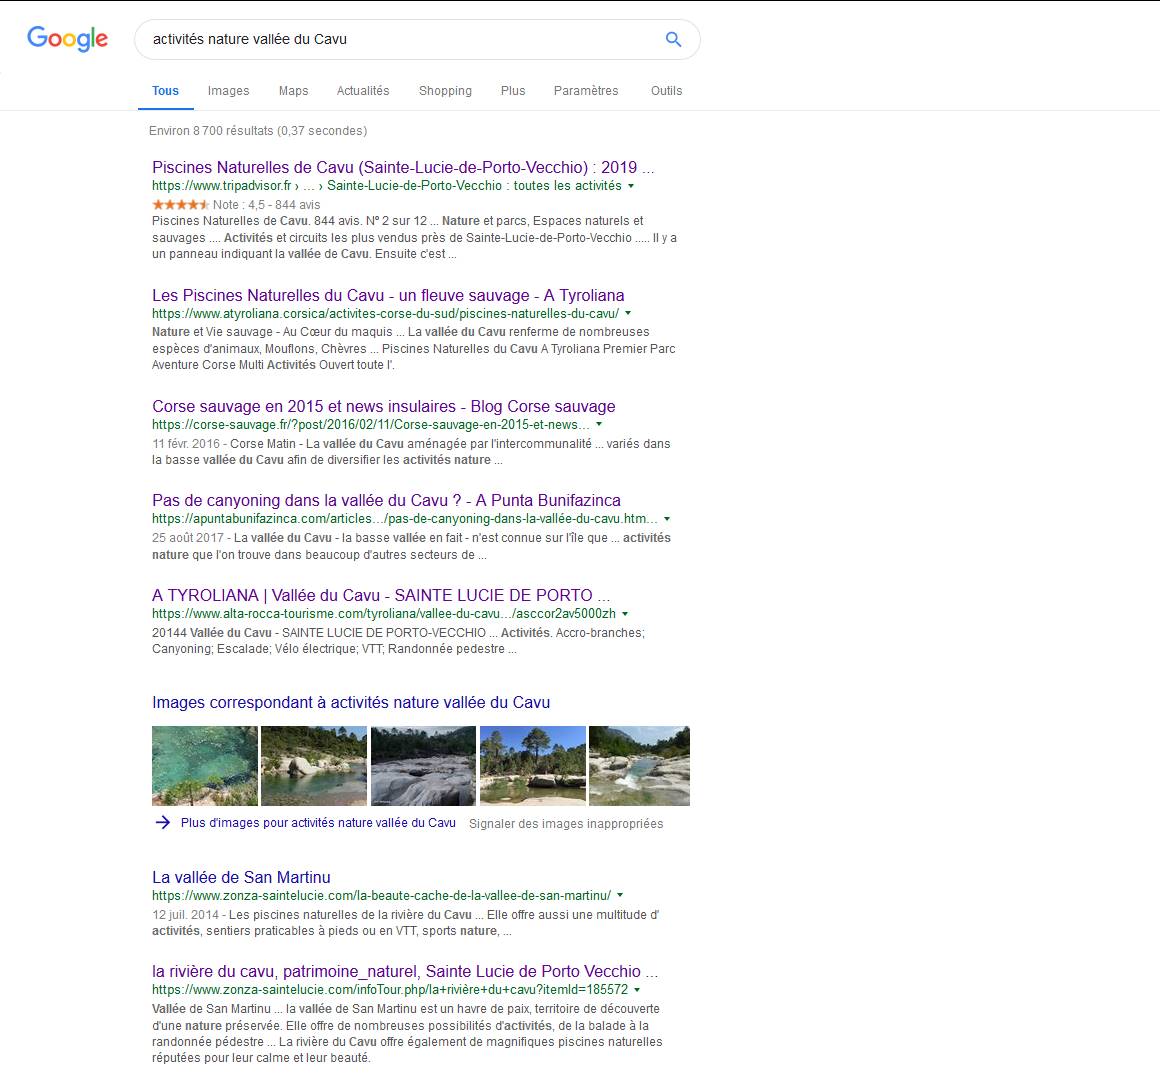
Task: Open second thumbnail with pool and boulders
Action: [x=314, y=766]
